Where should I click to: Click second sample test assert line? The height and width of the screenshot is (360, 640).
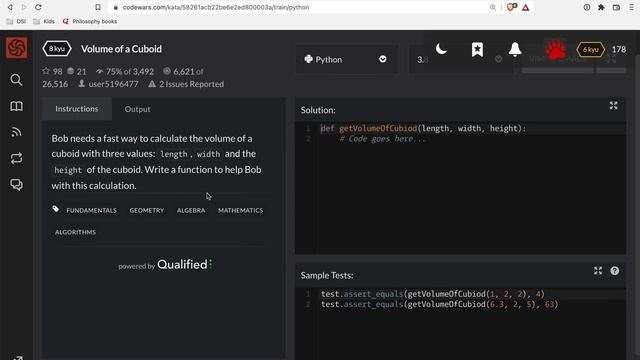tap(440, 304)
